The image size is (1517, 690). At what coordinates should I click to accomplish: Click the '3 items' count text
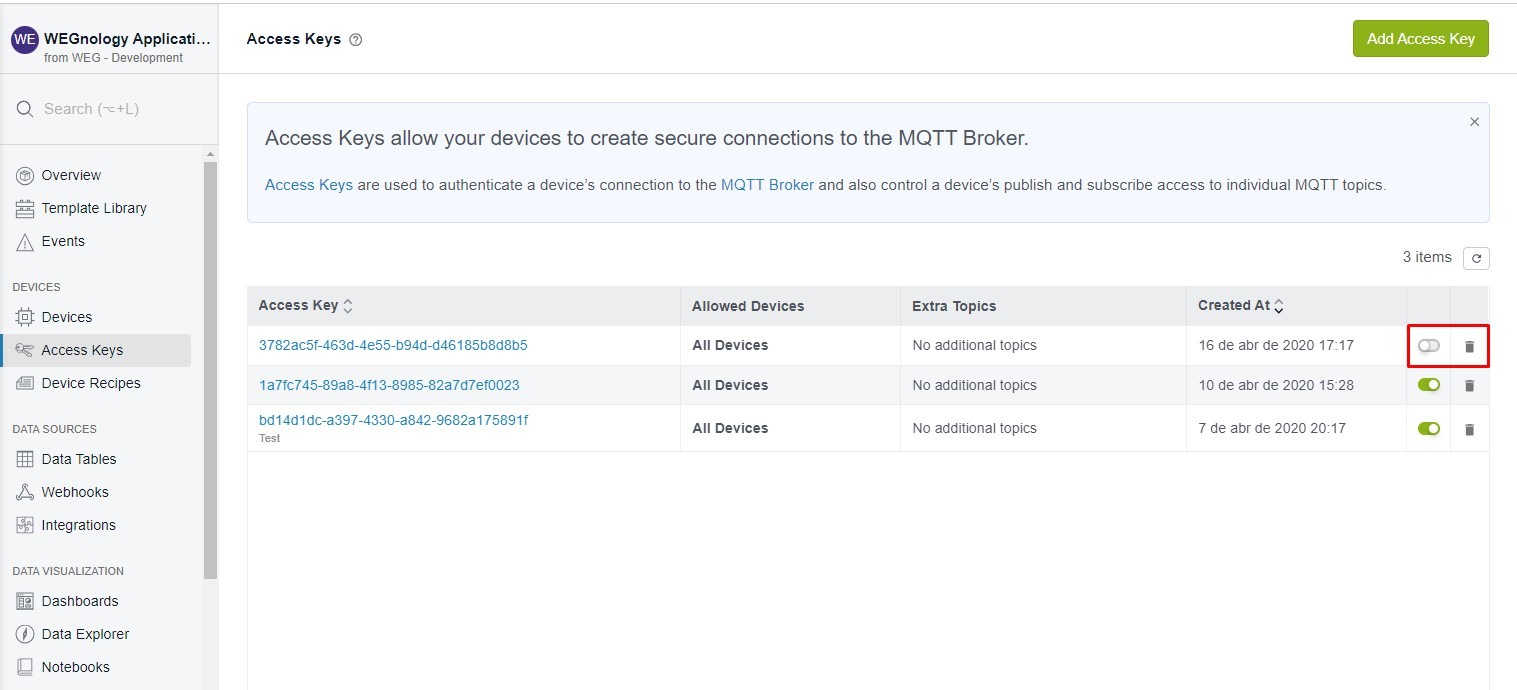click(x=1427, y=257)
